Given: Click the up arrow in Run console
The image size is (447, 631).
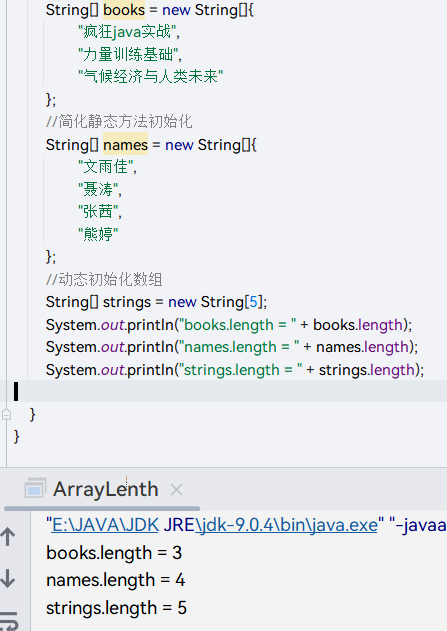Looking at the screenshot, I should coord(8,537).
